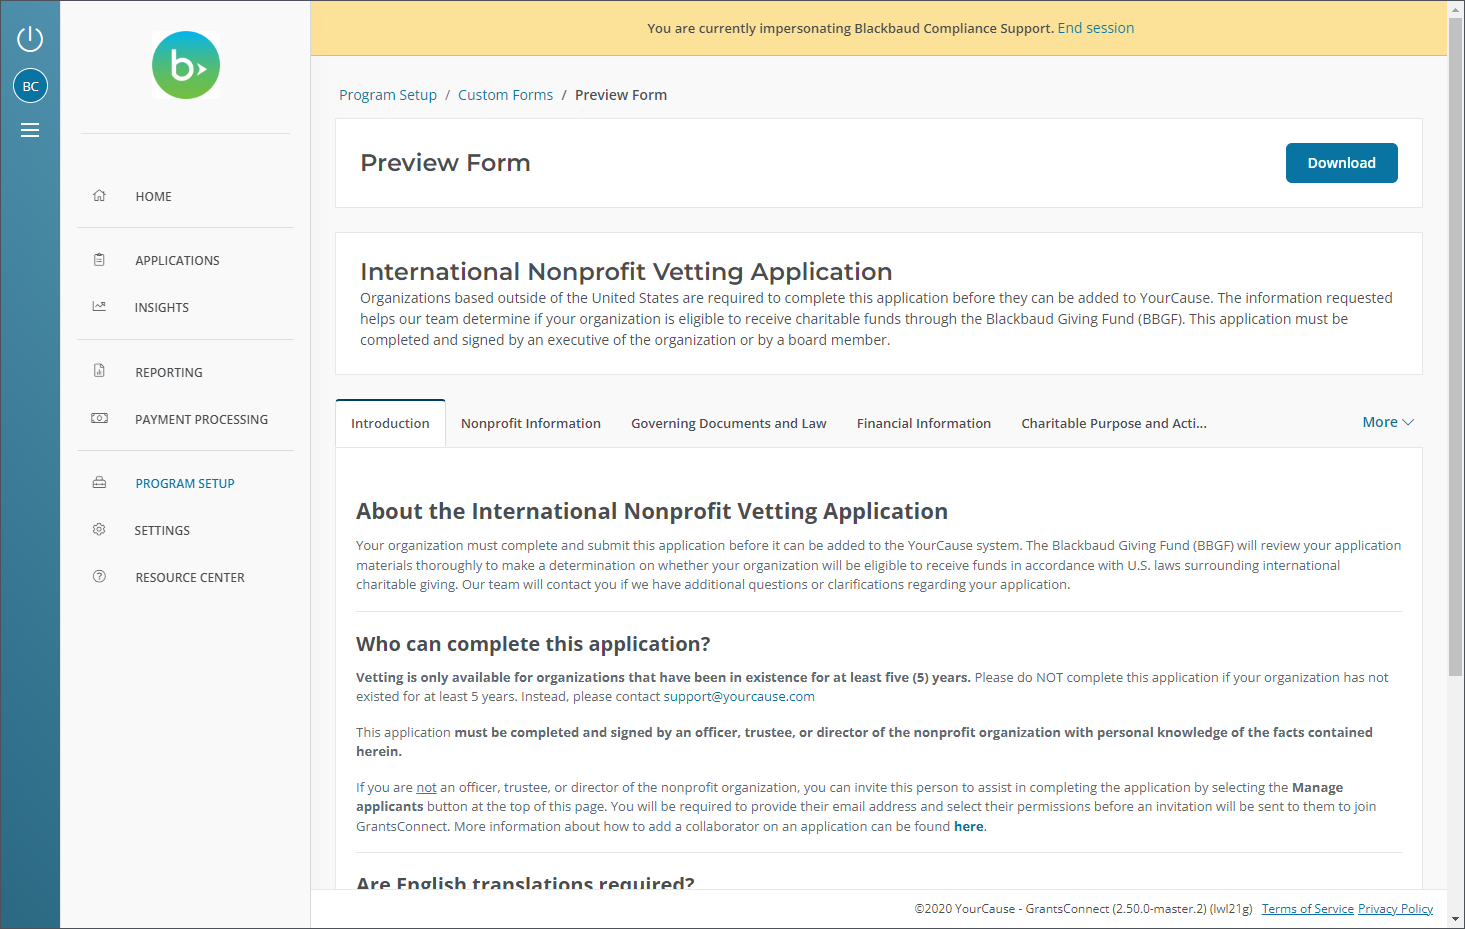
Task: Click the support@yourcause.com email link
Action: click(x=739, y=697)
